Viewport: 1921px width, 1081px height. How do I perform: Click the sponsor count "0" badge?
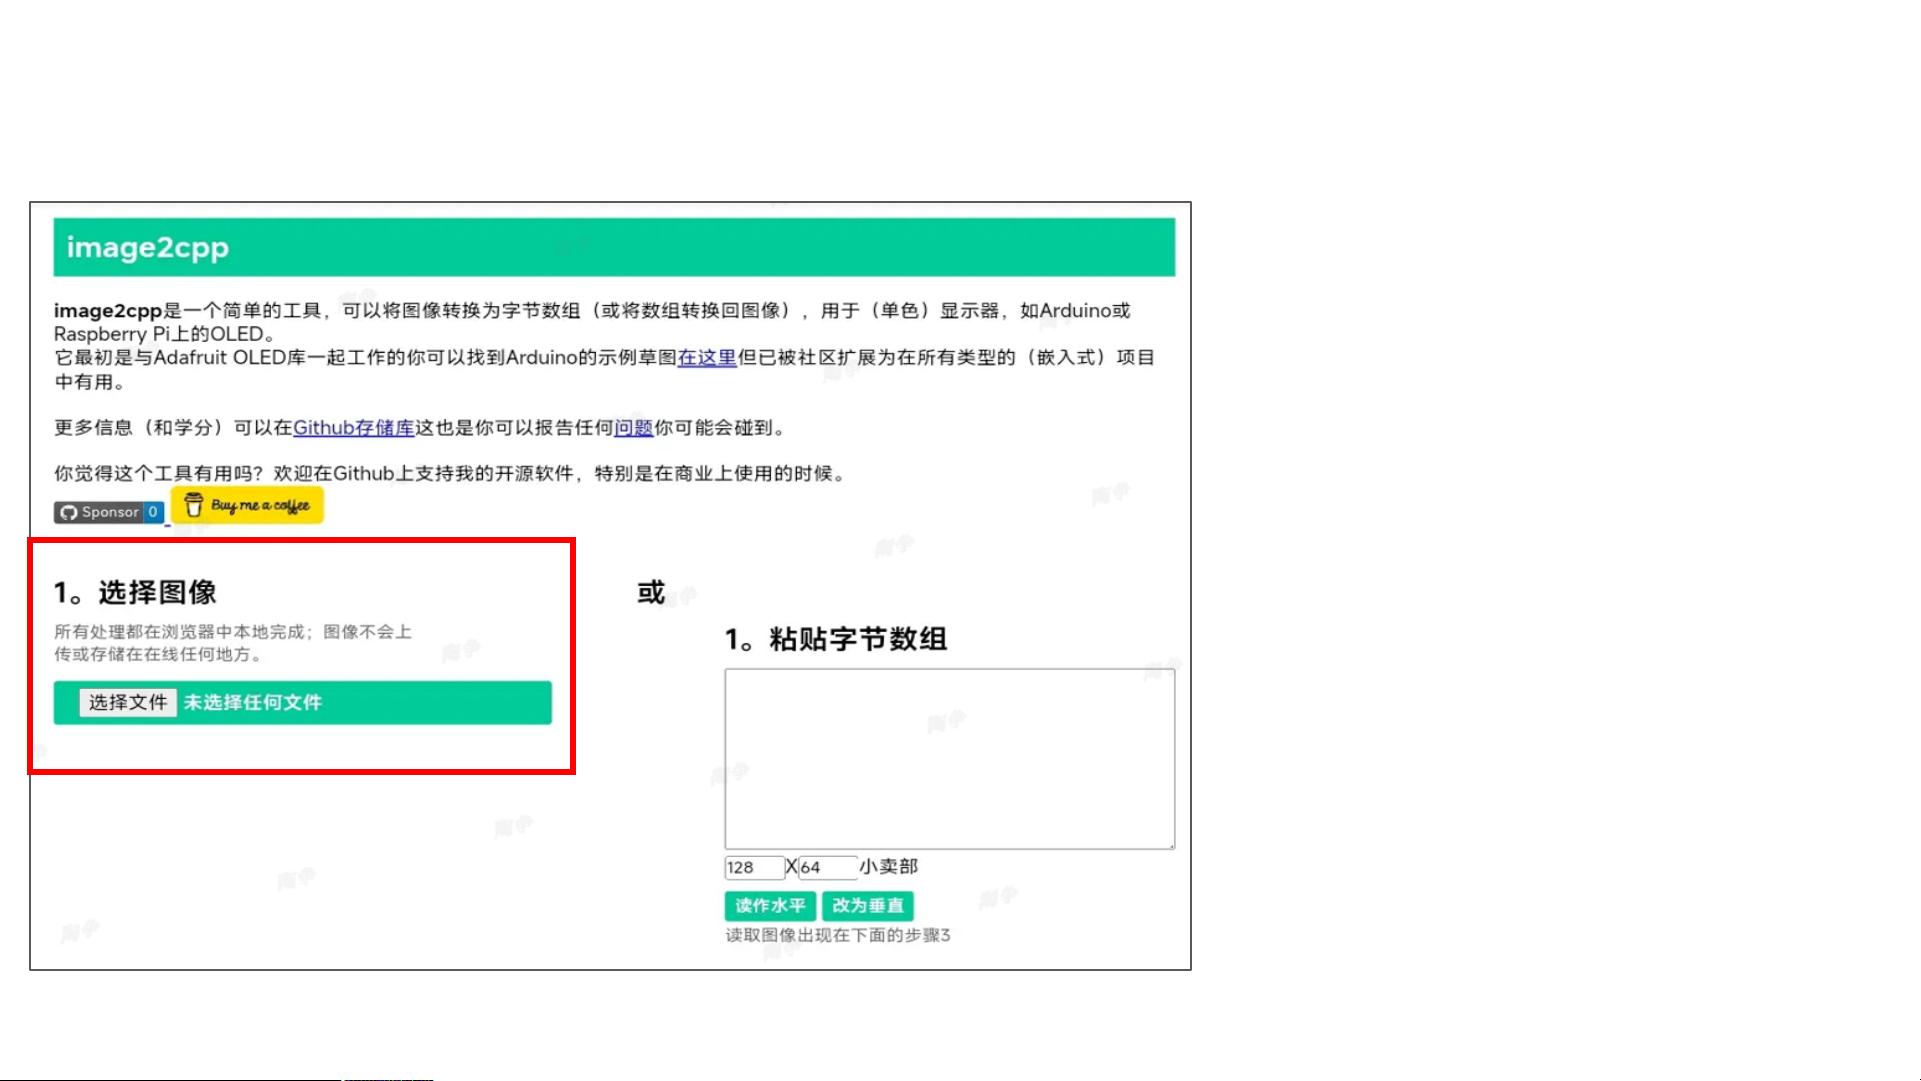click(153, 512)
